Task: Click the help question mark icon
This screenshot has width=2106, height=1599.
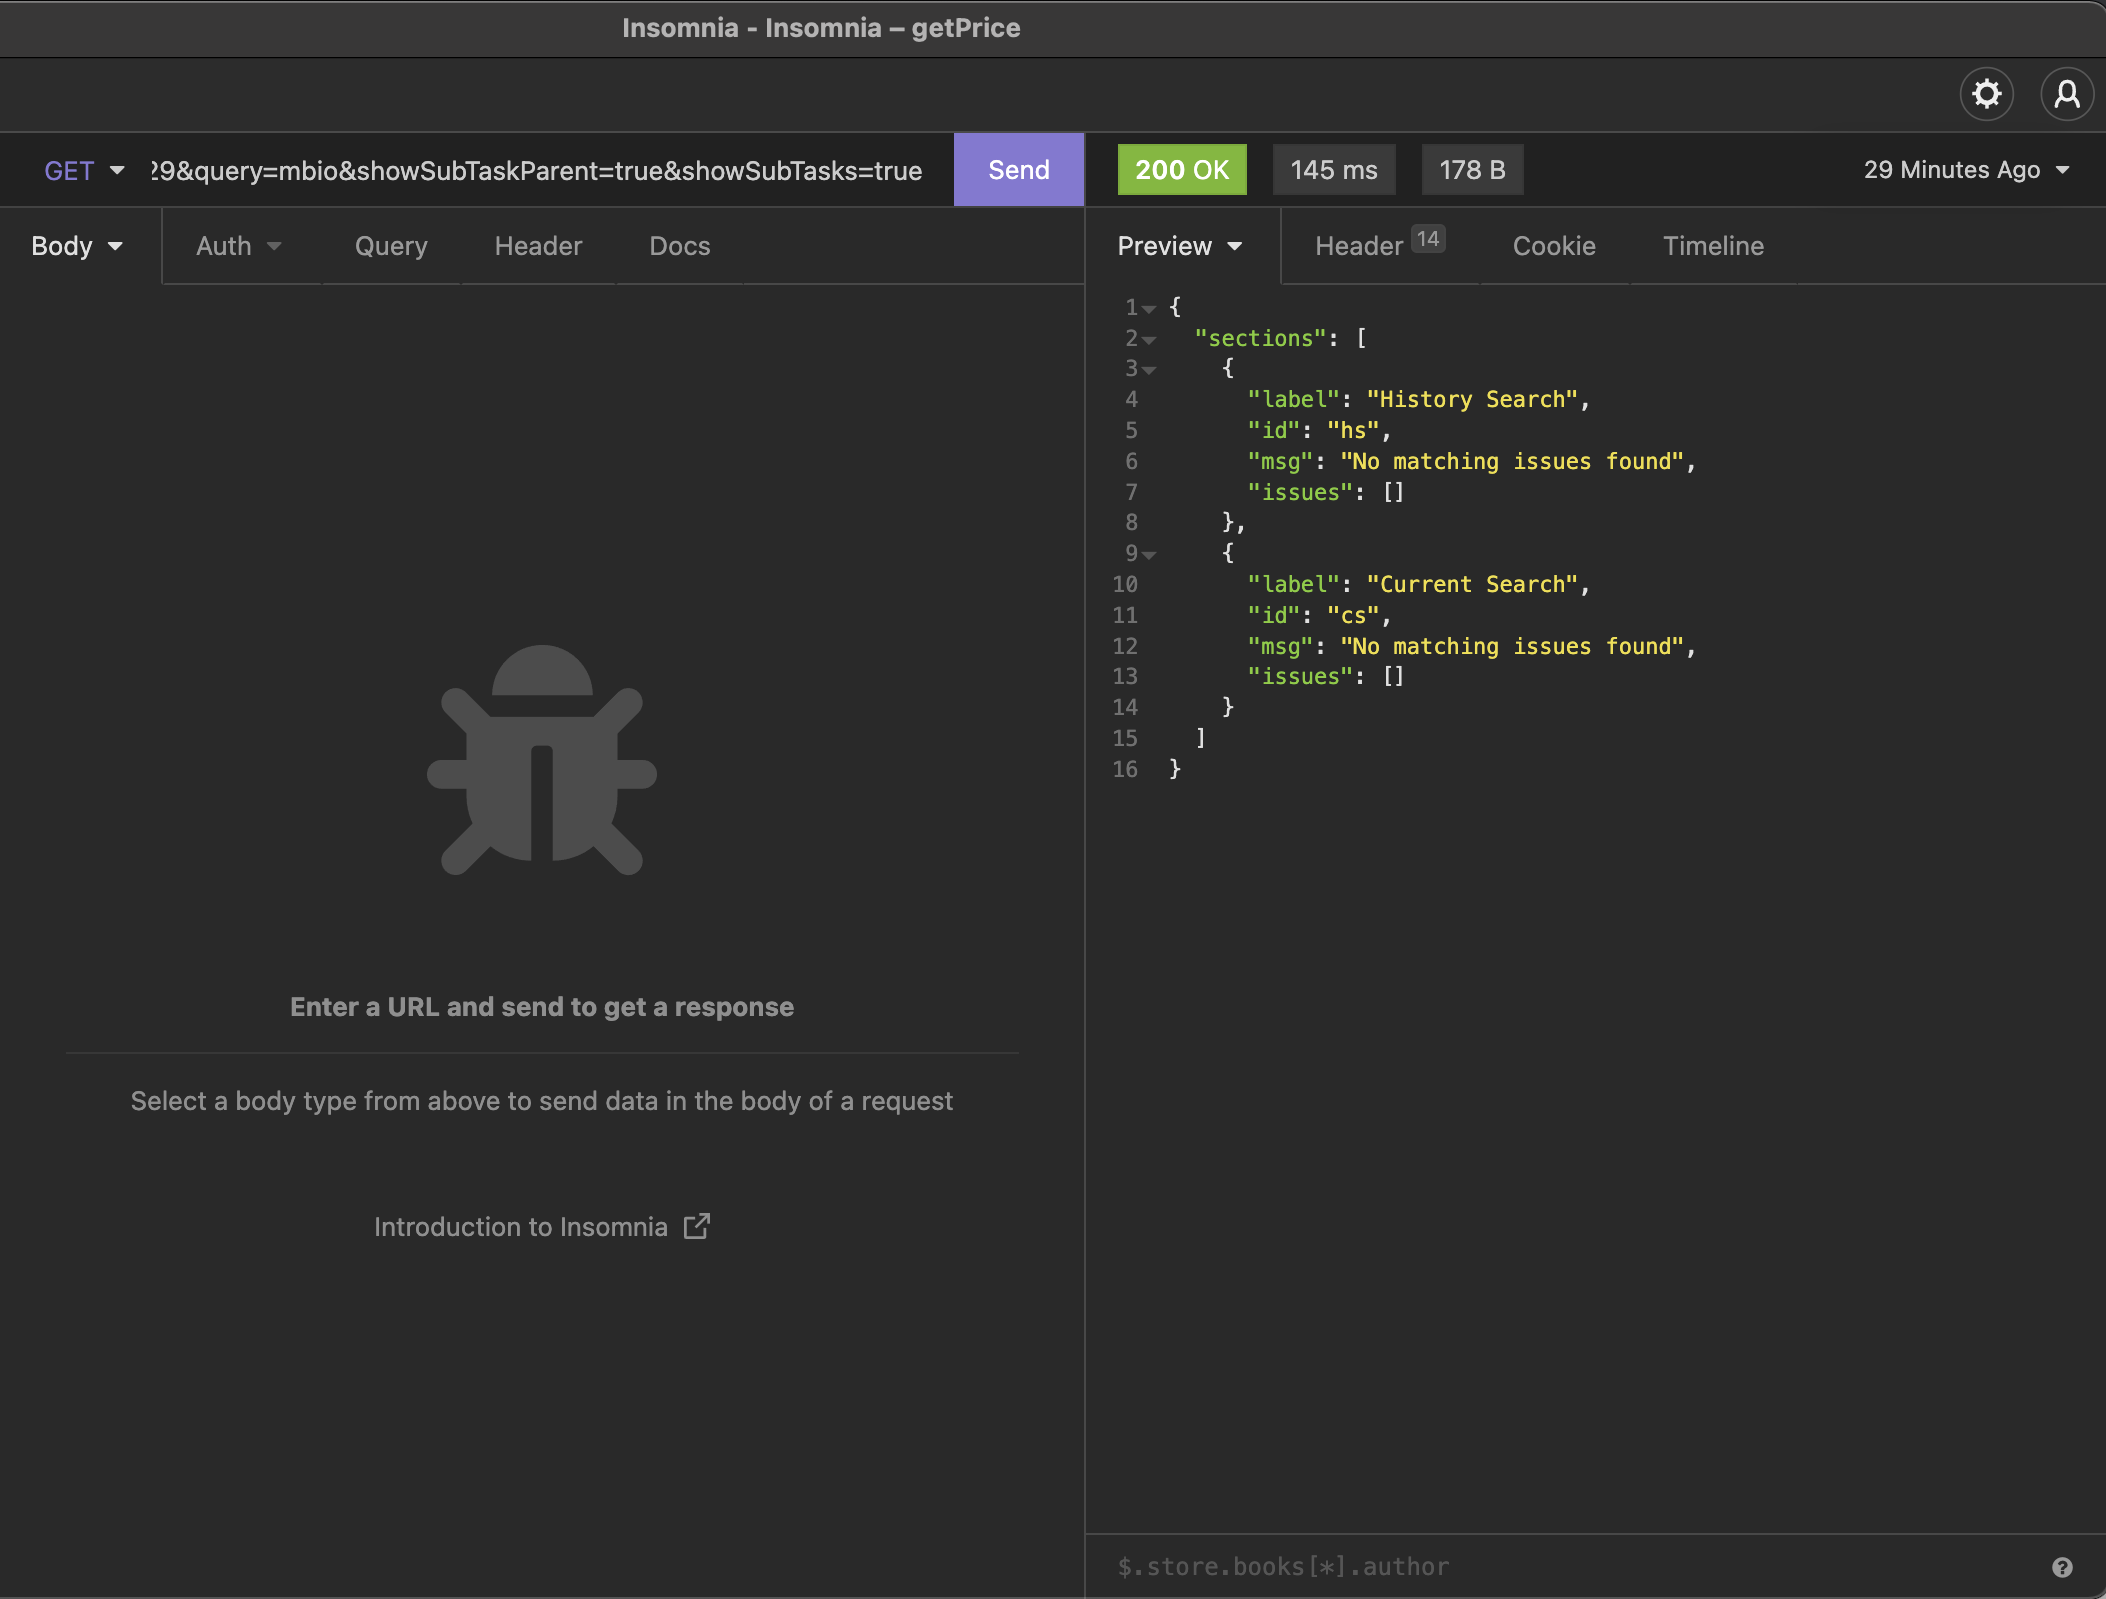Action: (x=2062, y=1567)
